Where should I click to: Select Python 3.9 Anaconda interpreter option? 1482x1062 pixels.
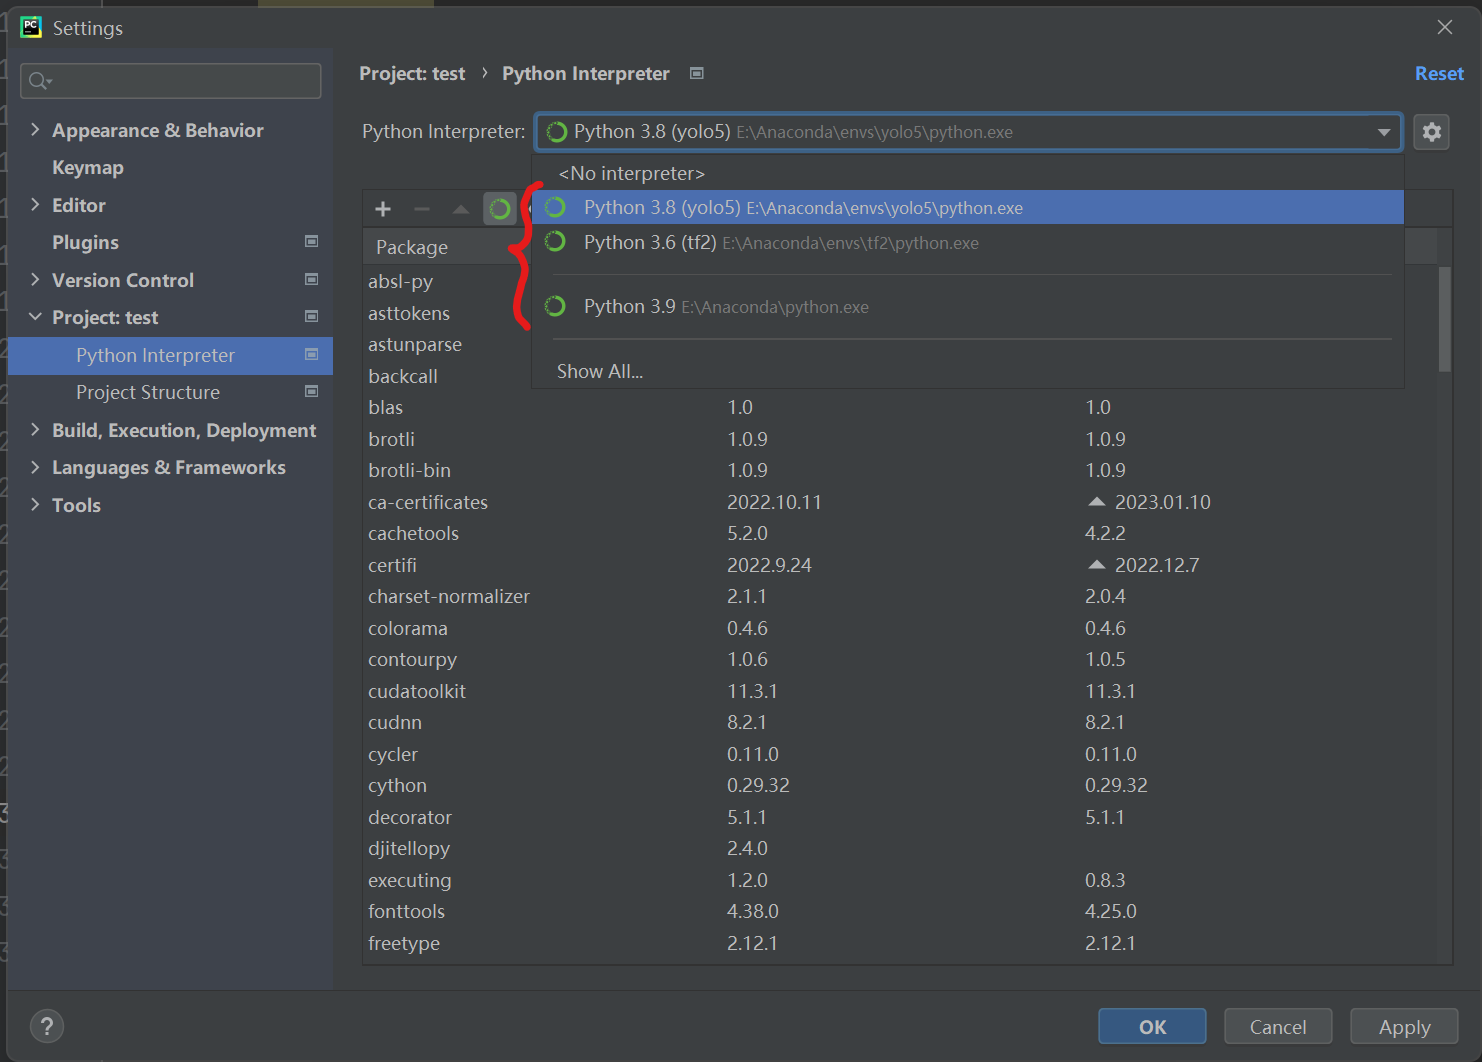pyautogui.click(x=968, y=306)
